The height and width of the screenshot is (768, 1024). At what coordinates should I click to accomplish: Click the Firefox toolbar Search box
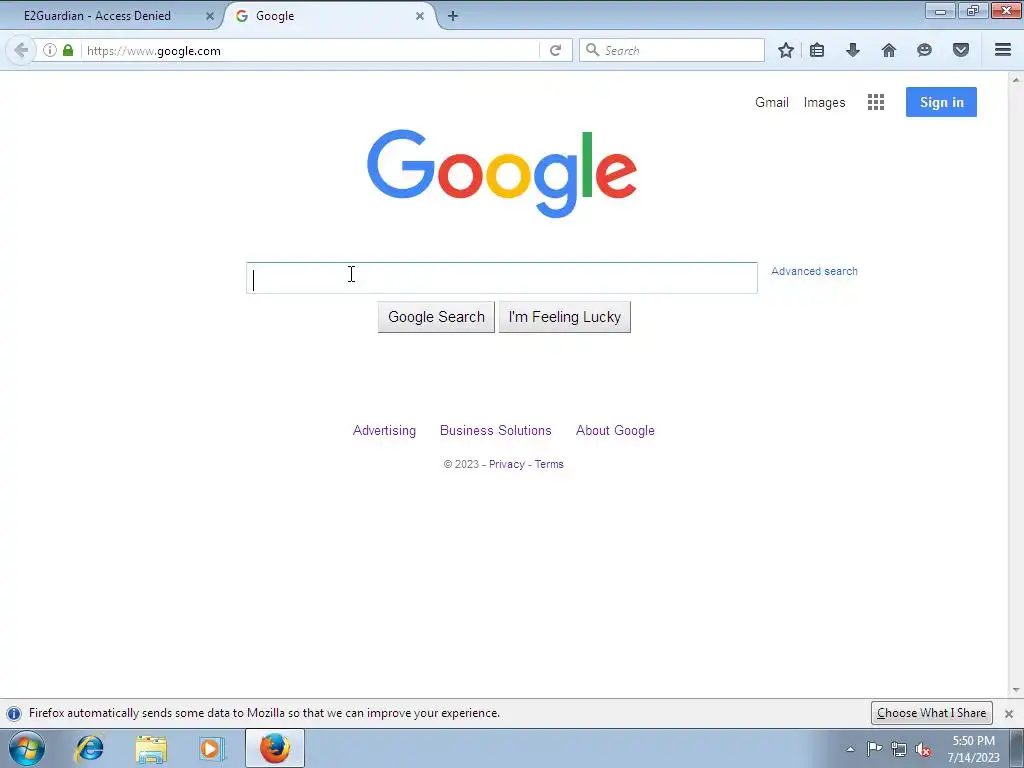(671, 50)
